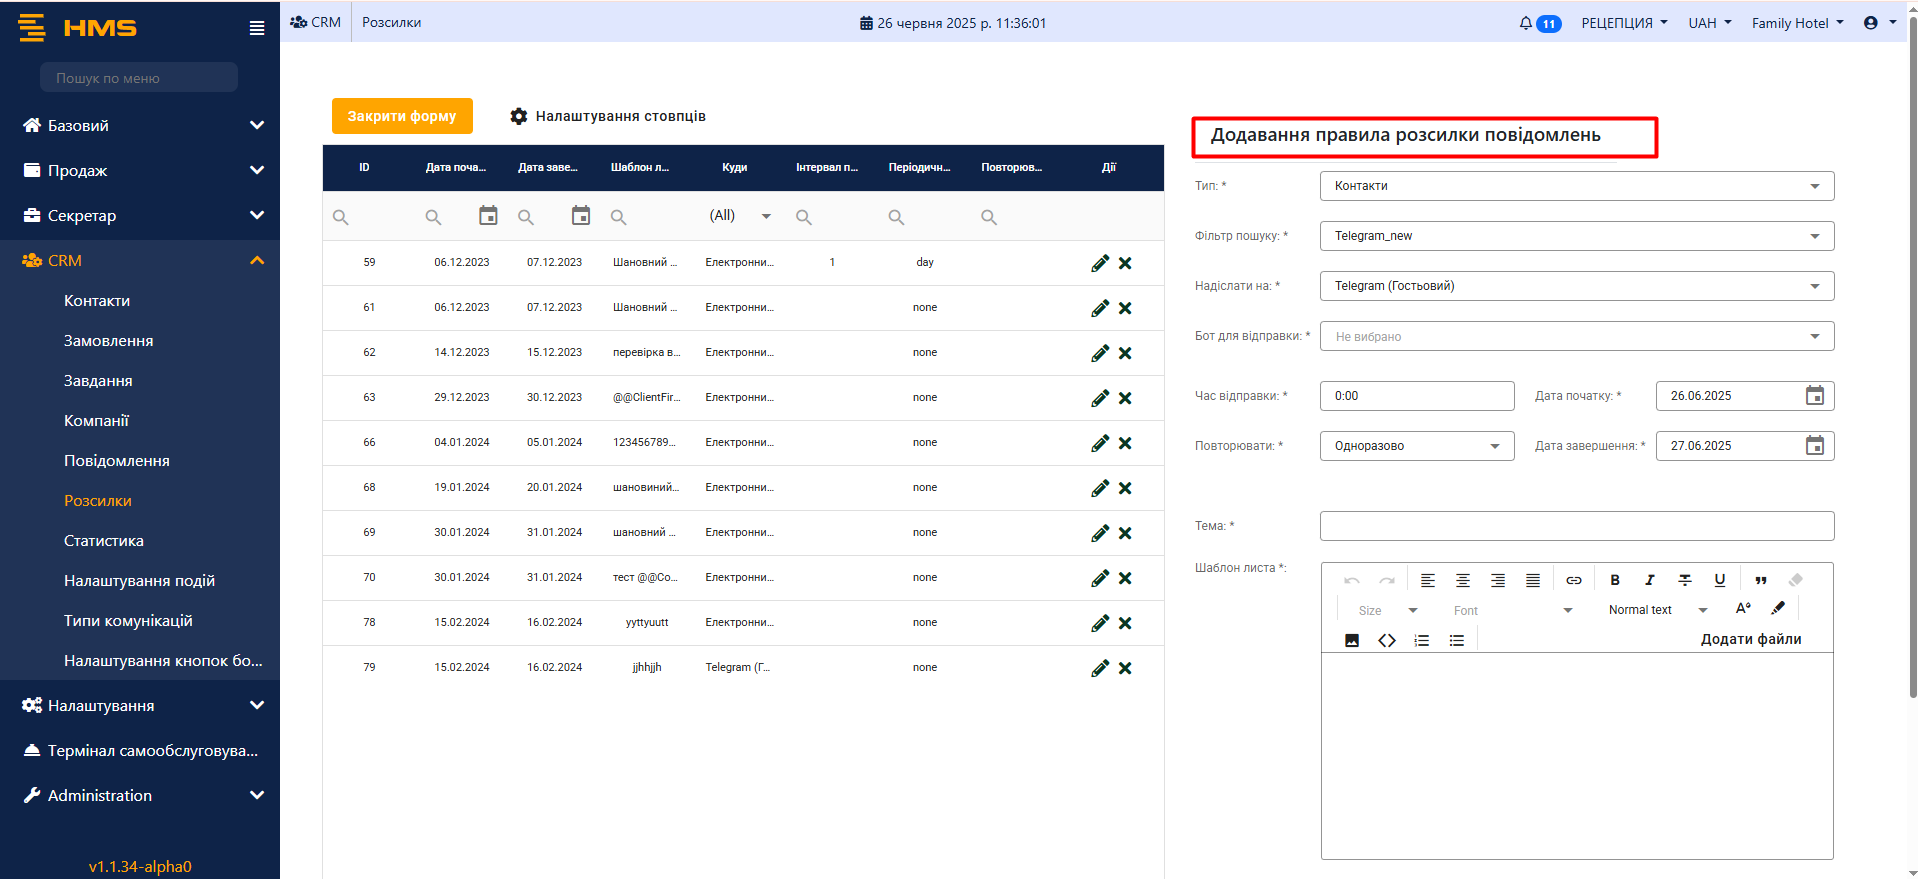Click the italic formatting icon
This screenshot has height=879, width=1918.
[x=1649, y=580]
